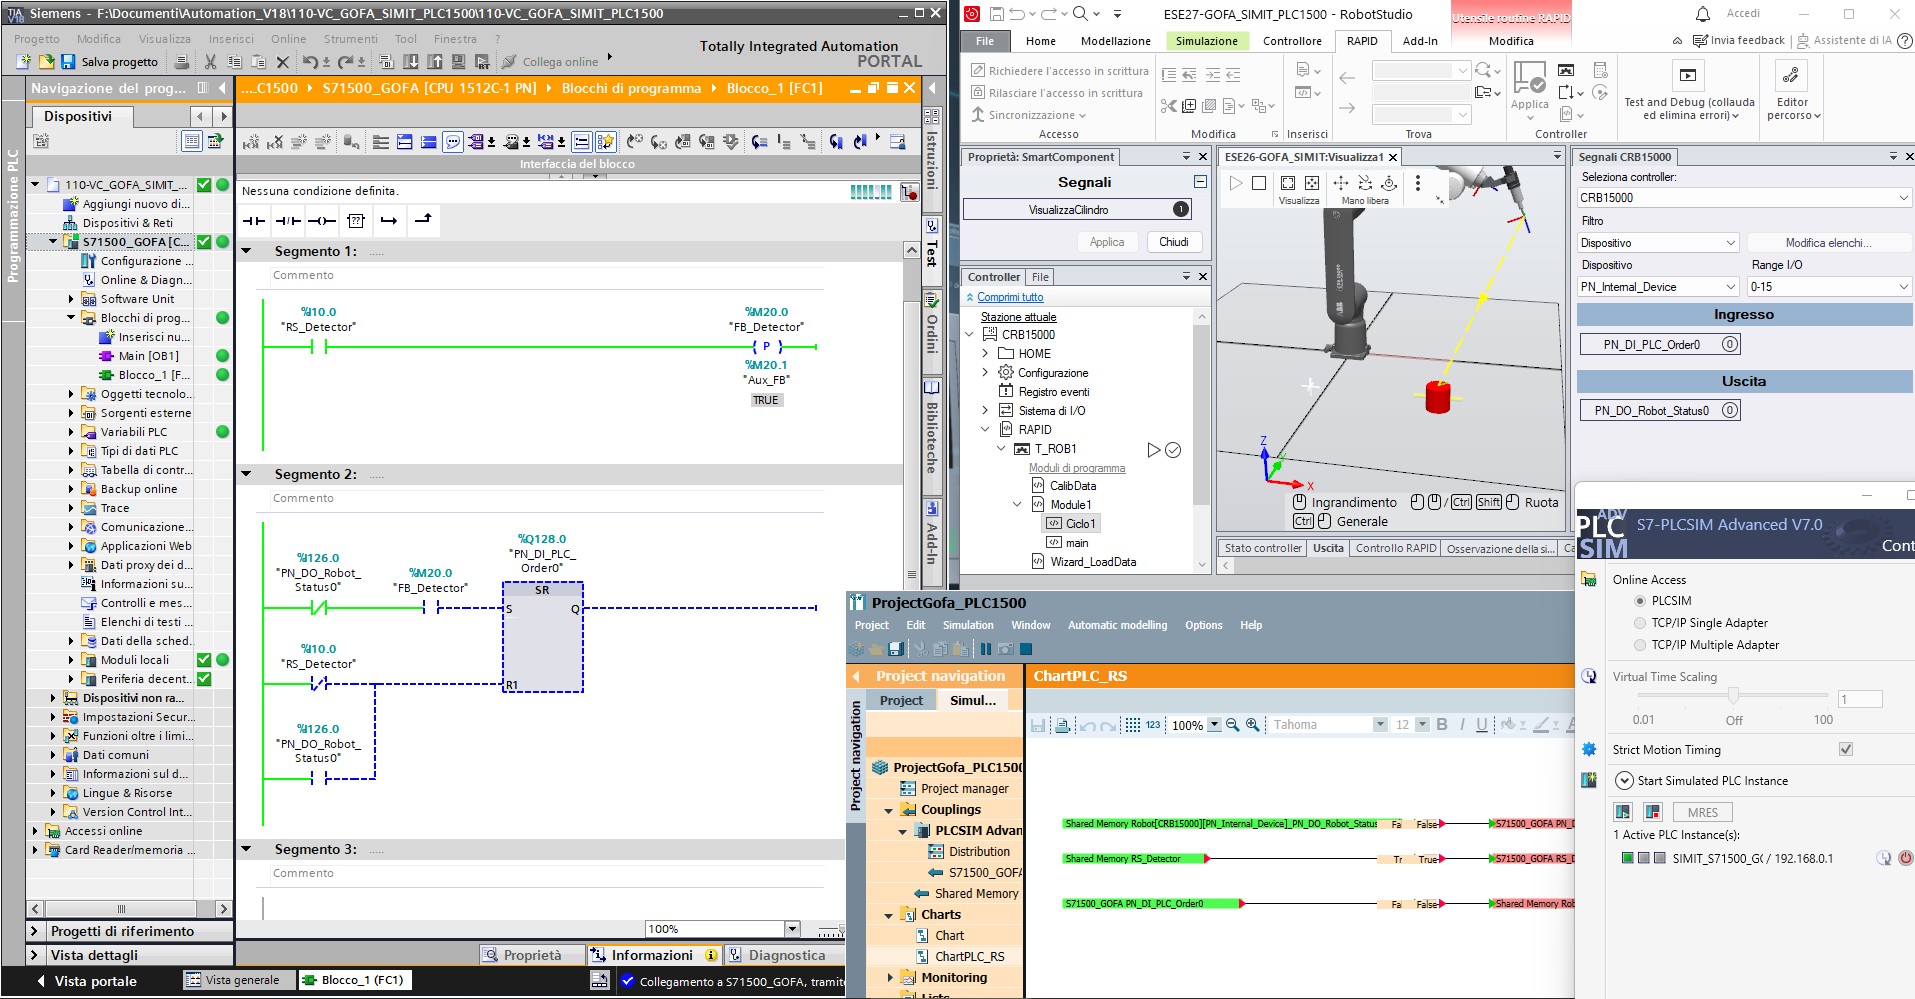The height and width of the screenshot is (999, 1915).
Task: Click the open branch arrow in ladder bar
Action: (x=389, y=220)
